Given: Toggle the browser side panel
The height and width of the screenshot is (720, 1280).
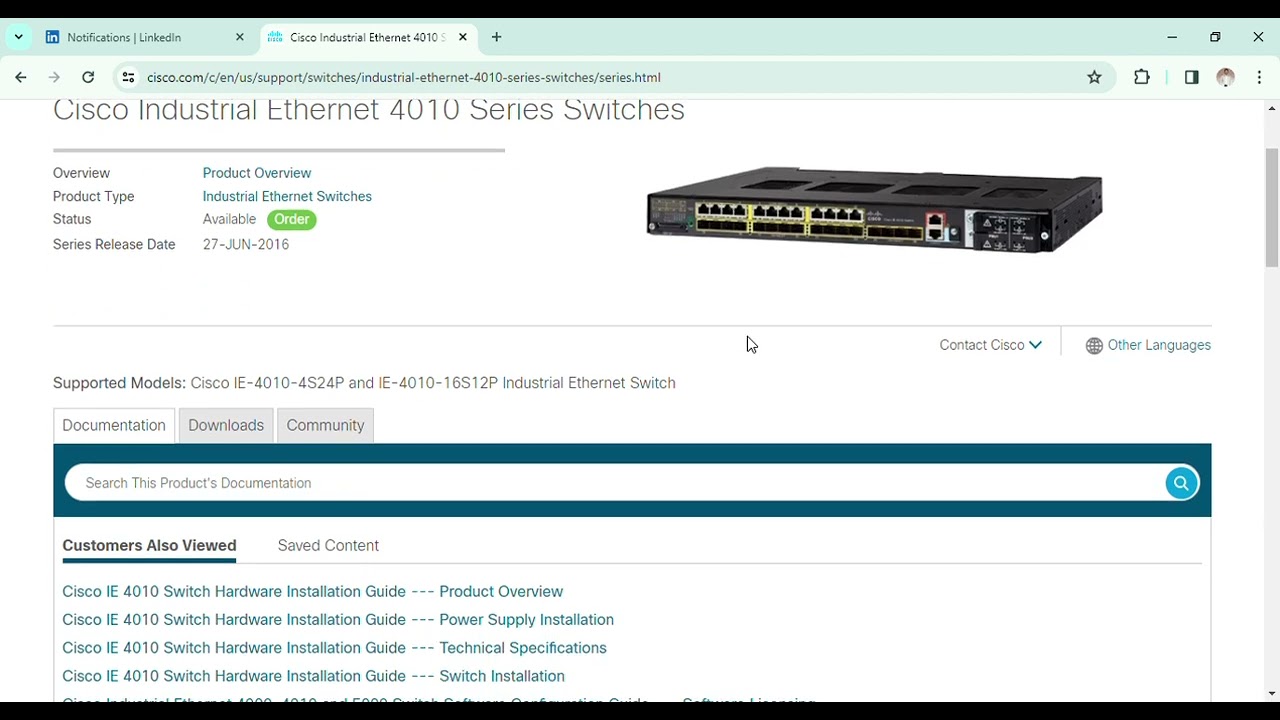Looking at the screenshot, I should point(1191,77).
